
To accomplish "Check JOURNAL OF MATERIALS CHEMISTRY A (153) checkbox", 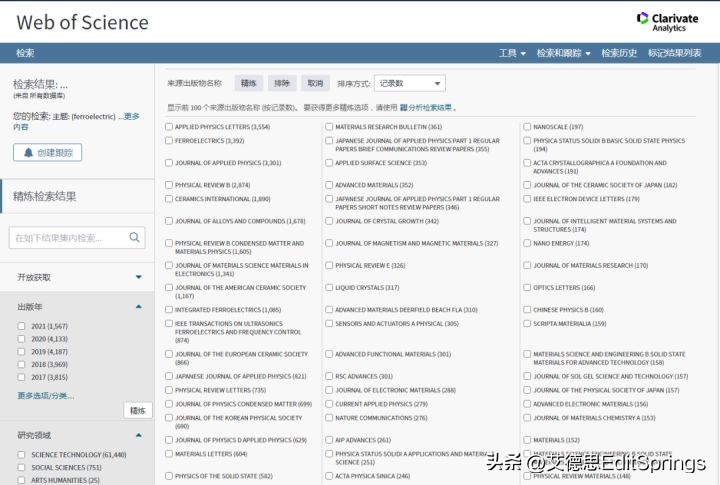I will (x=527, y=417).
